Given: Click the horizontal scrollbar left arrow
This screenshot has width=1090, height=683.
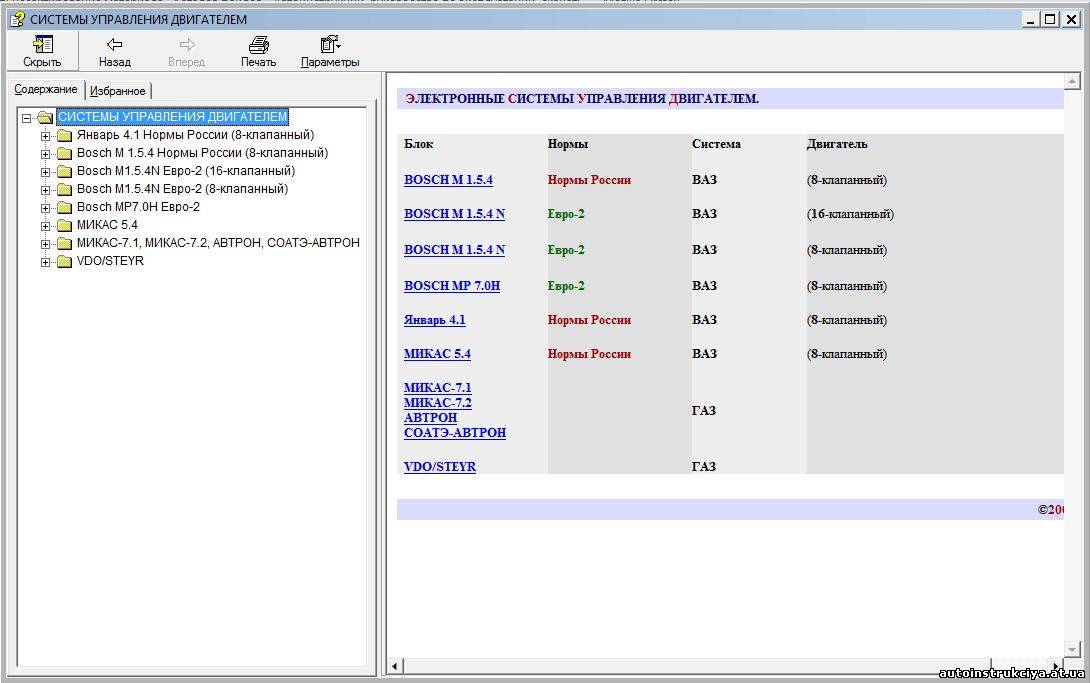Looking at the screenshot, I should click(395, 666).
